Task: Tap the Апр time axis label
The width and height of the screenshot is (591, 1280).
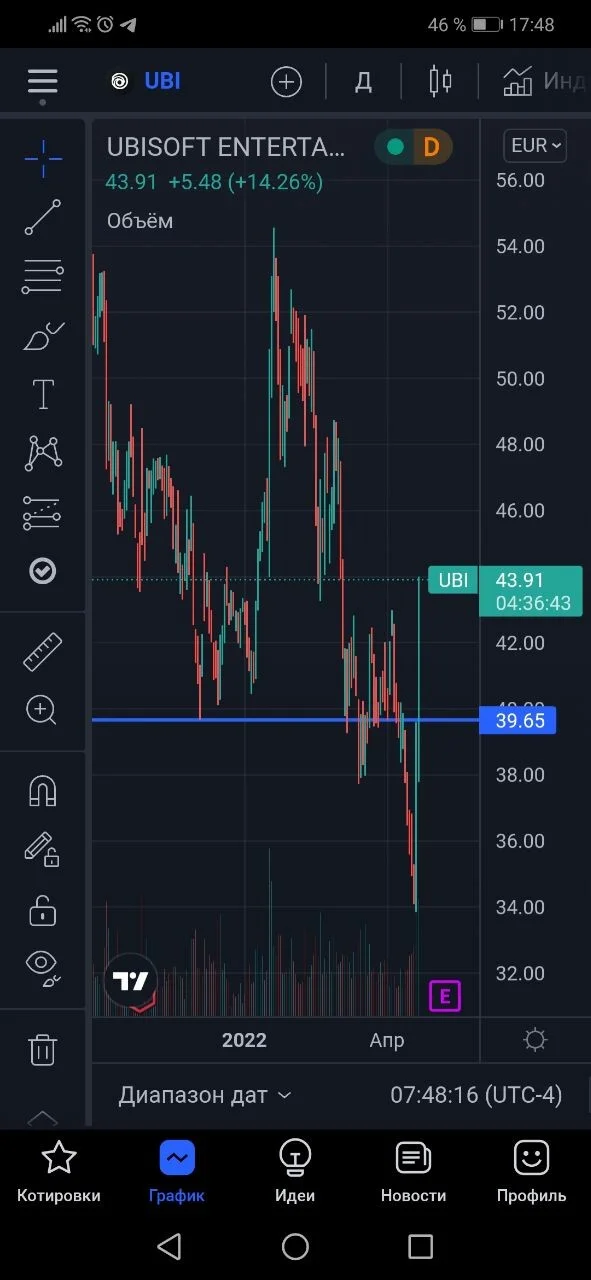Action: tap(387, 1040)
